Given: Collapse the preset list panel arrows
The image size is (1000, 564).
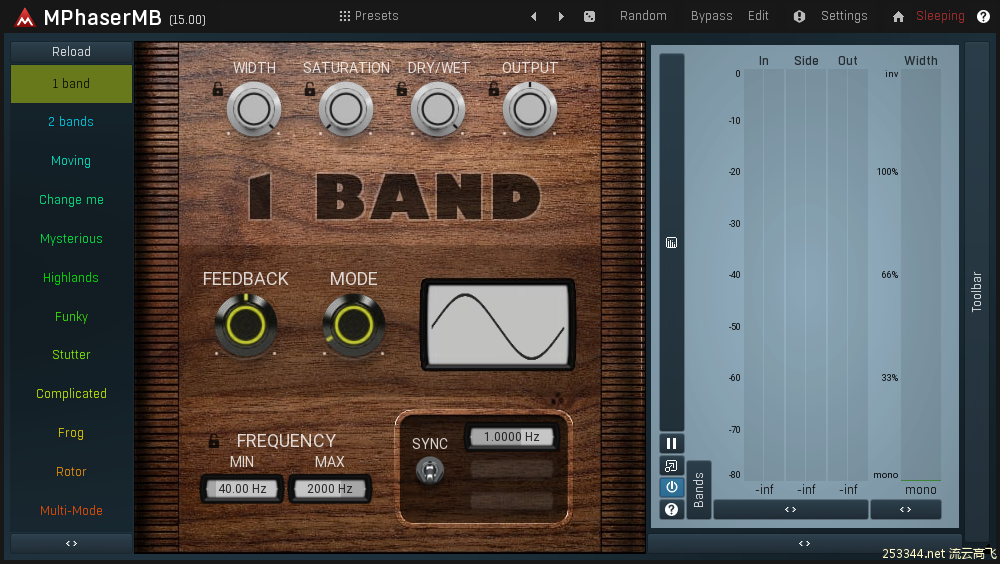Looking at the screenshot, I should (x=71, y=544).
